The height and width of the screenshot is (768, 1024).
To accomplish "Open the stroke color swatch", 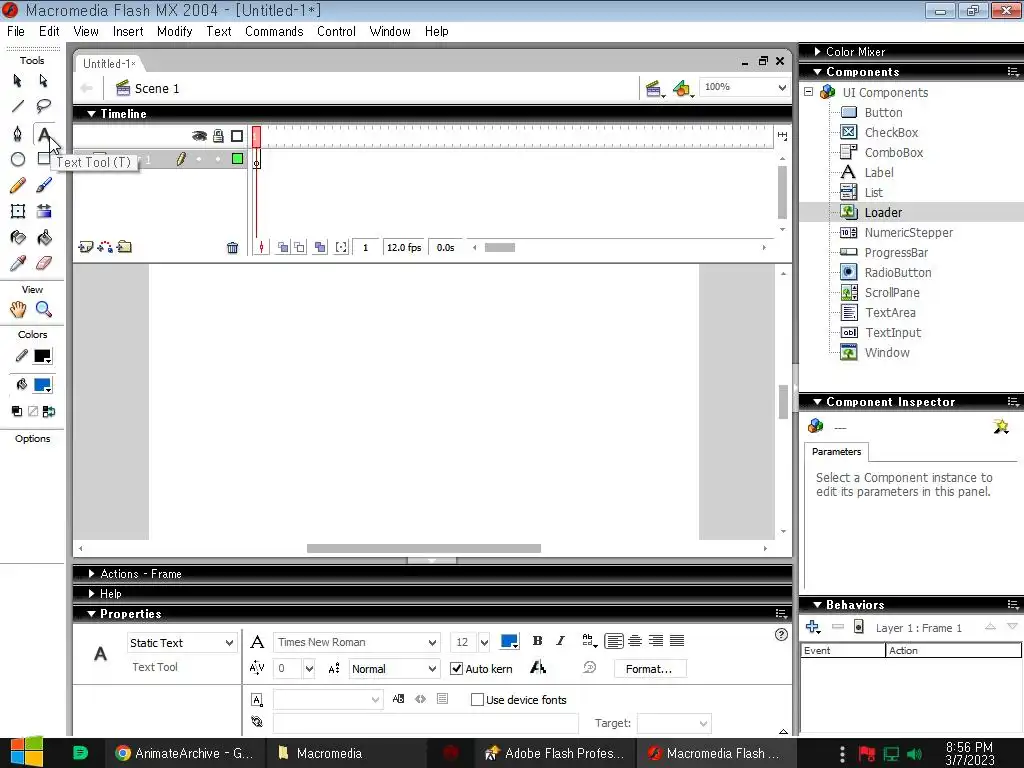I will (42, 357).
